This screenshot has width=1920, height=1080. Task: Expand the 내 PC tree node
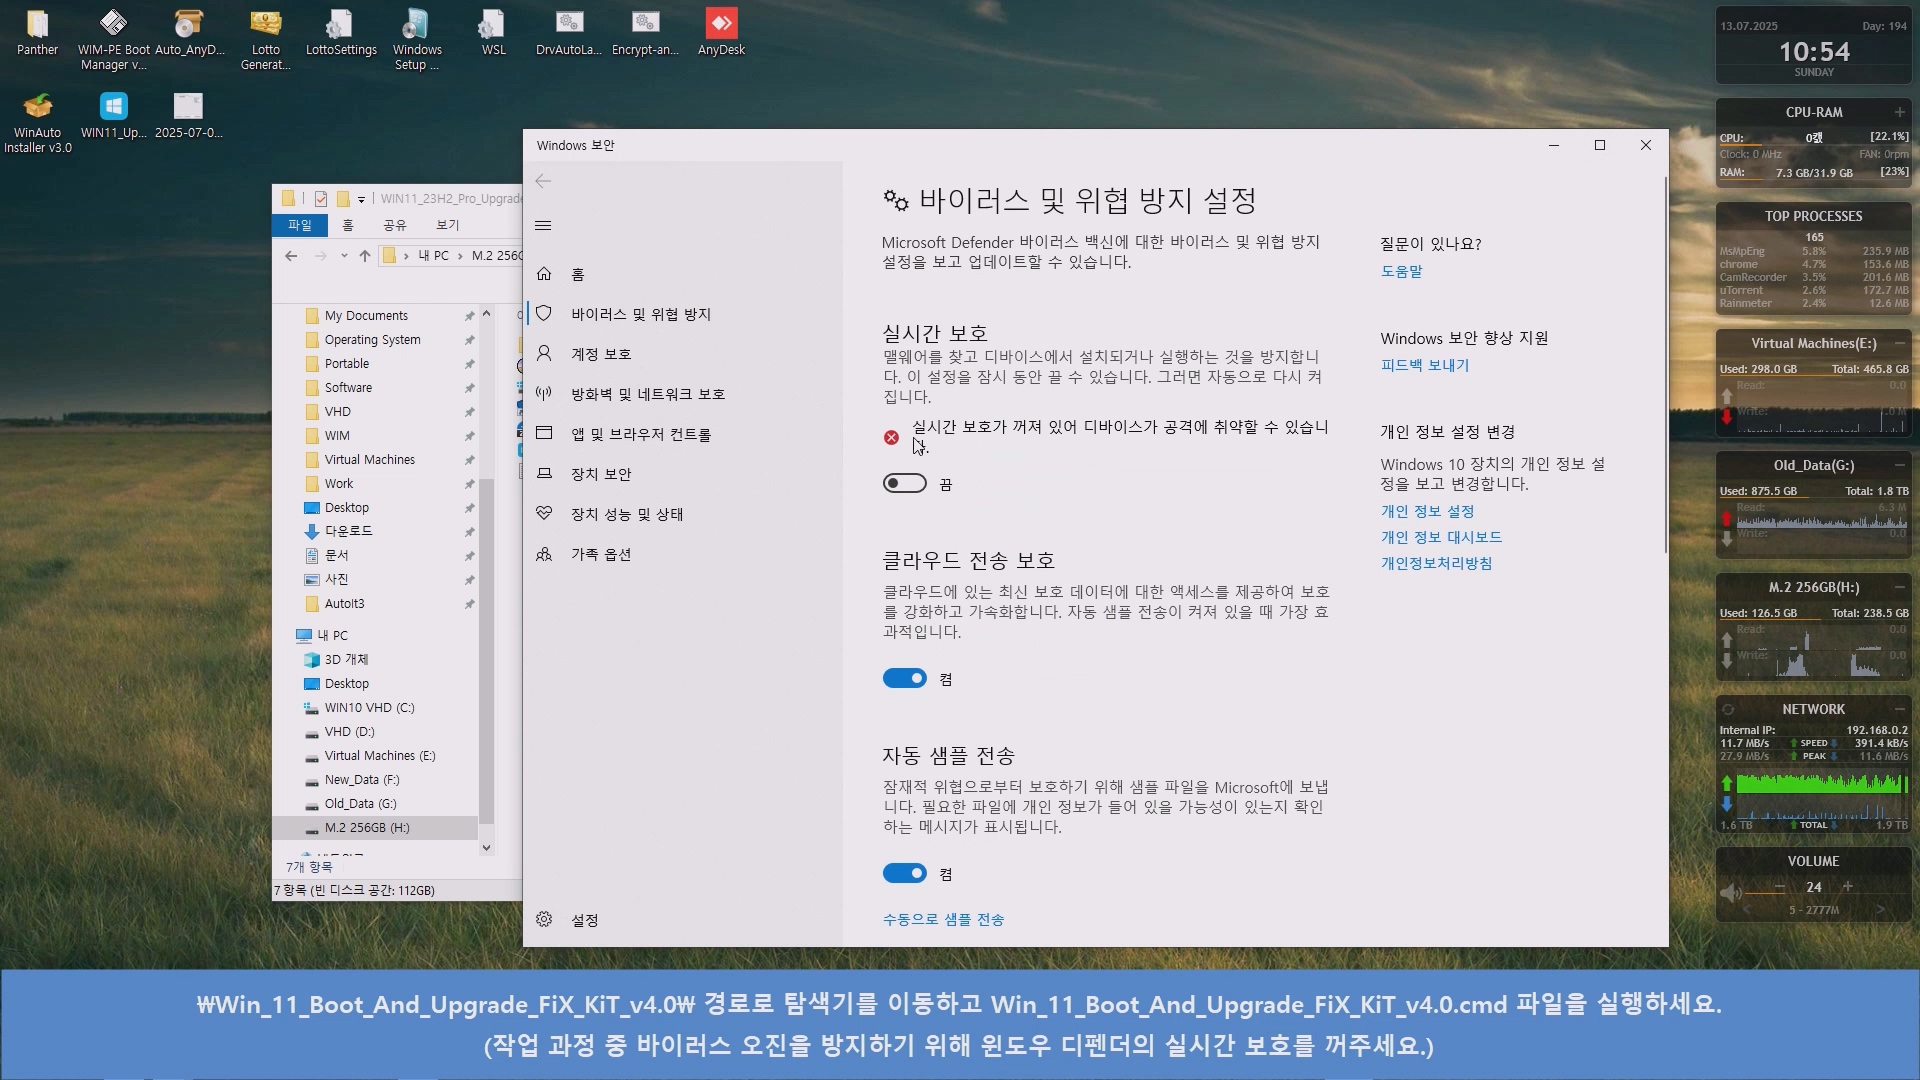coord(285,635)
